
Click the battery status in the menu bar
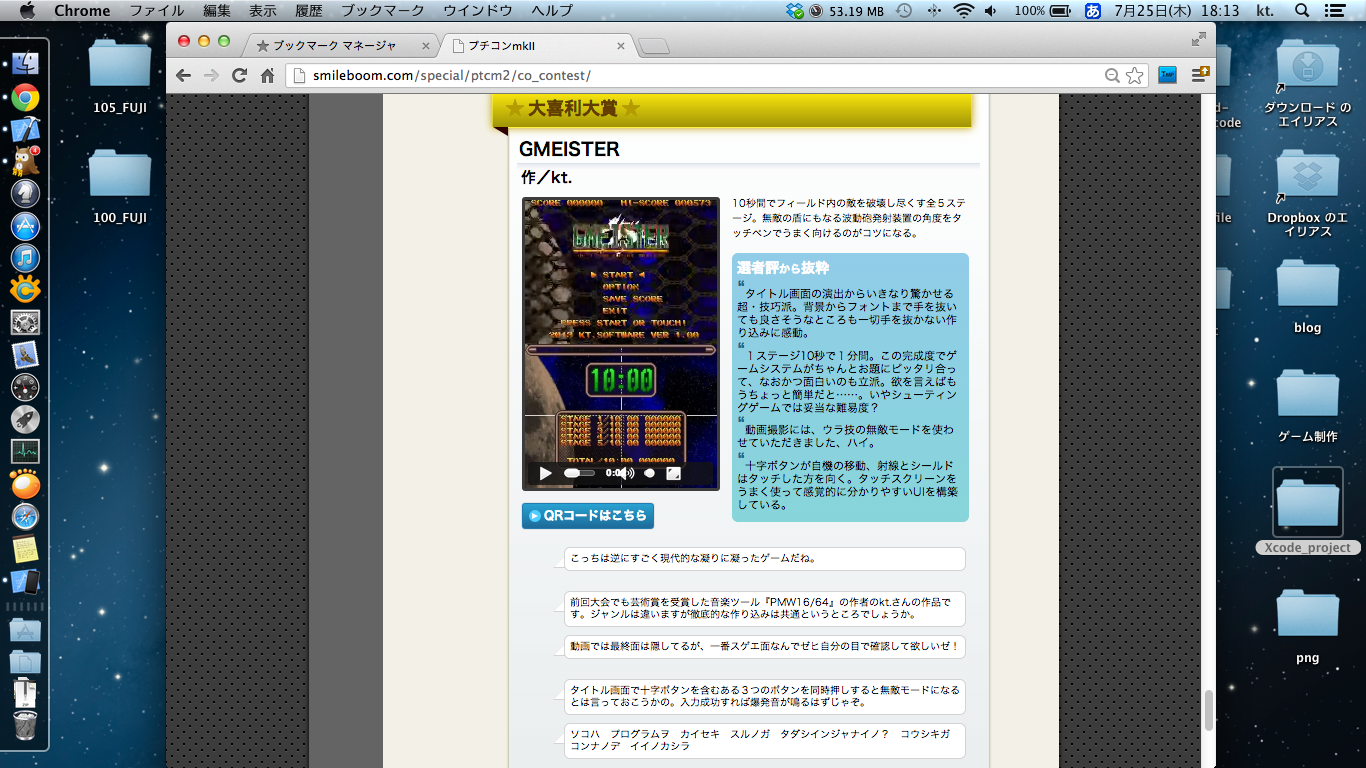point(1044,11)
